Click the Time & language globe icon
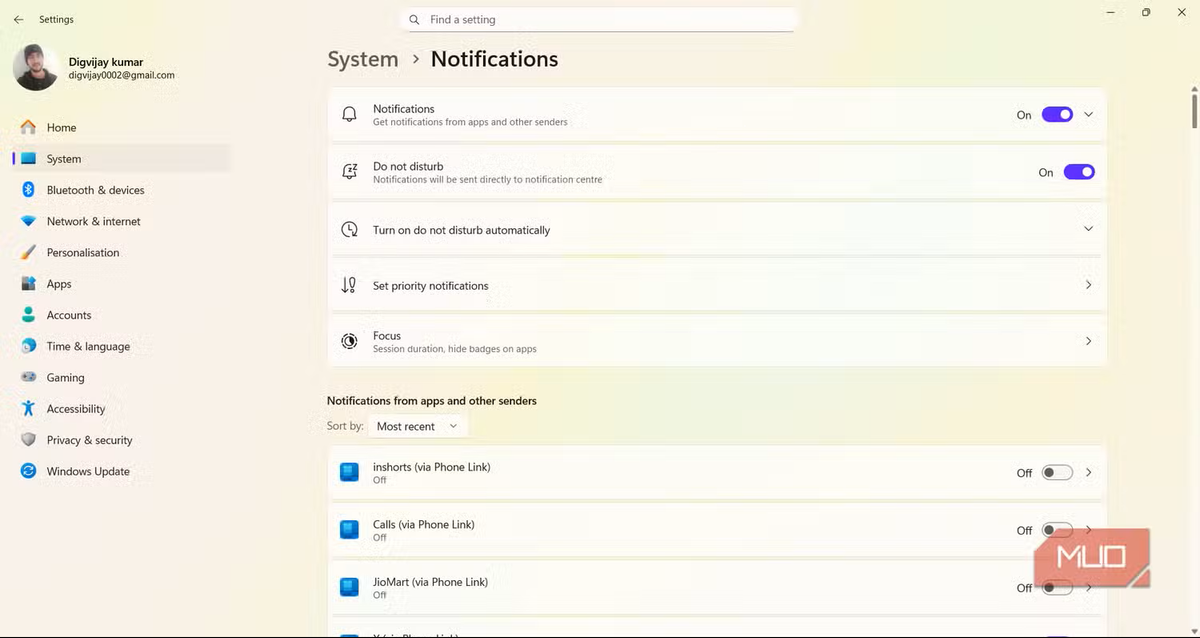Image resolution: width=1200 pixels, height=638 pixels. [28, 346]
